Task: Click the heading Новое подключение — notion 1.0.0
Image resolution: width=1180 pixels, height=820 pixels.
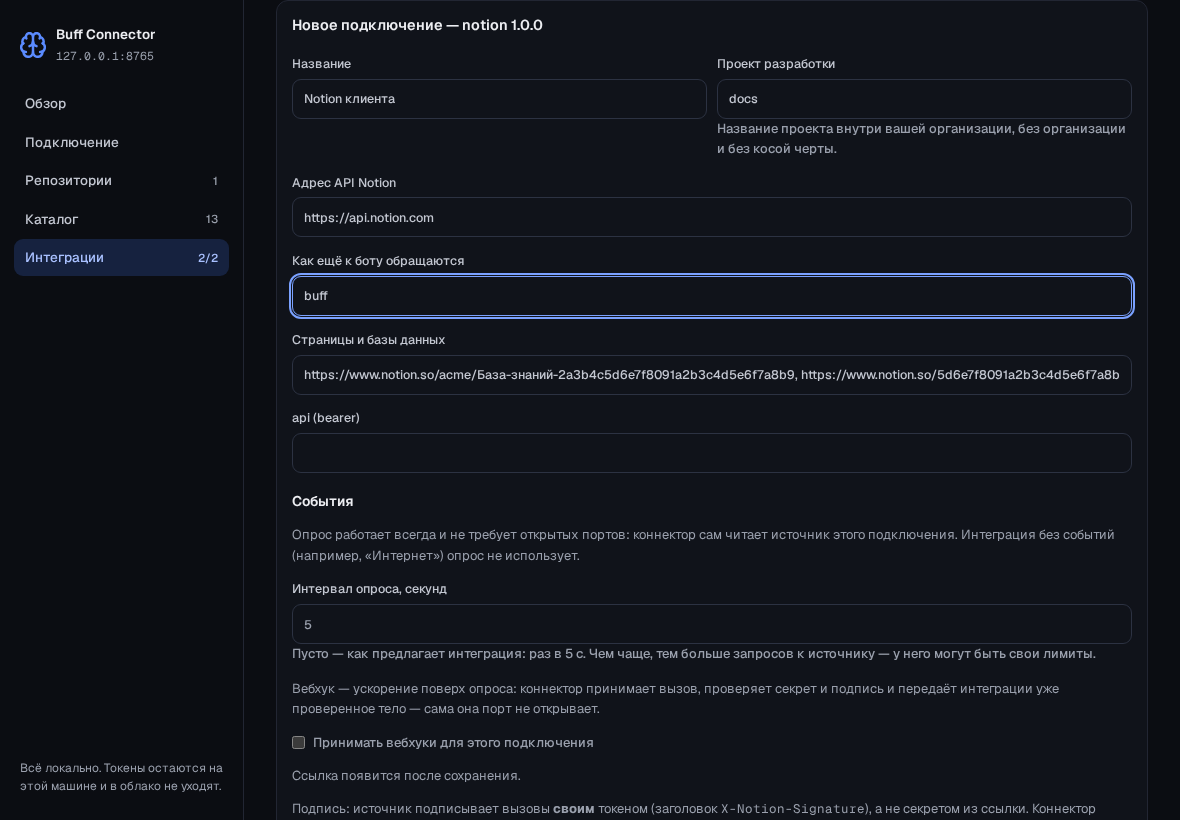Action: coord(417,25)
